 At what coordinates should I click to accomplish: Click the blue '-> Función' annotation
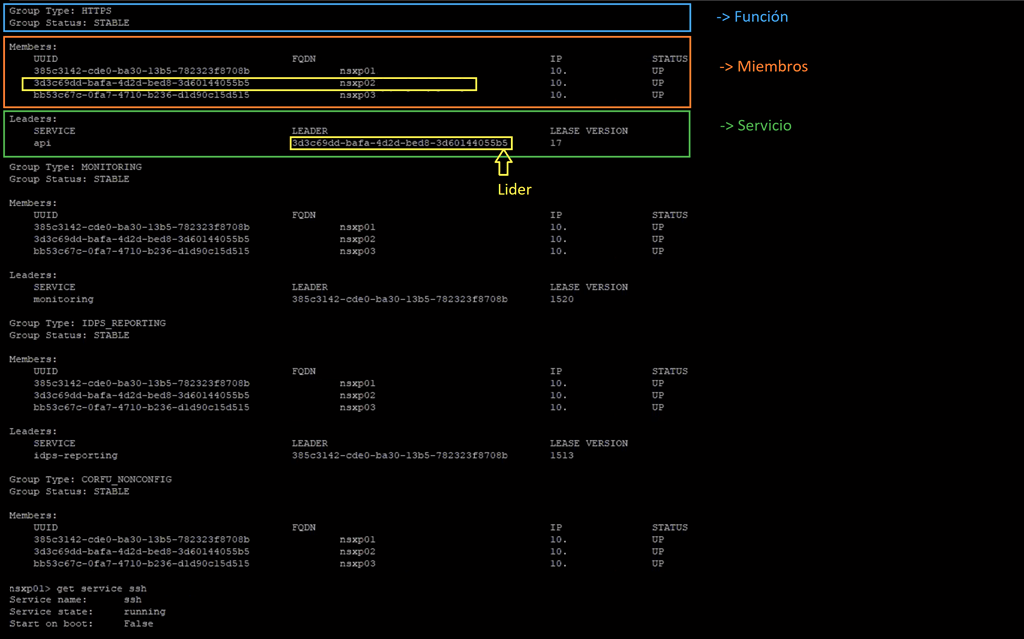(752, 17)
